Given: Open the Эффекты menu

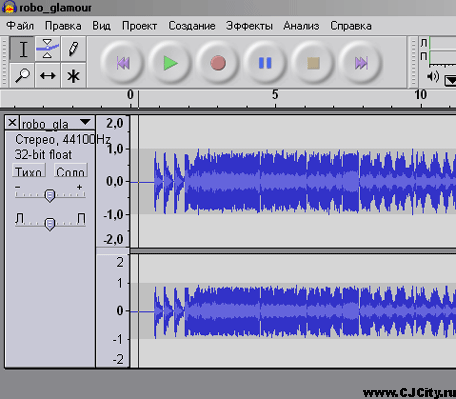Looking at the screenshot, I should click(x=249, y=26).
